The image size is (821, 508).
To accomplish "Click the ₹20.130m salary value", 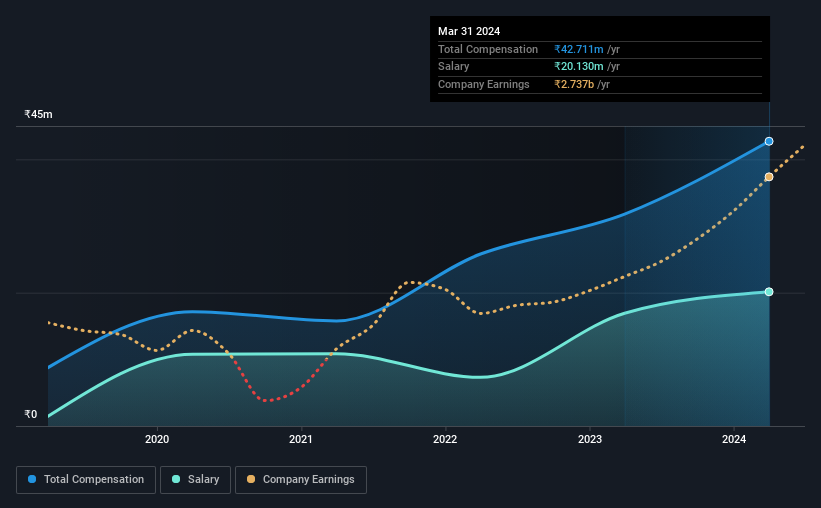I will pyautogui.click(x=579, y=67).
